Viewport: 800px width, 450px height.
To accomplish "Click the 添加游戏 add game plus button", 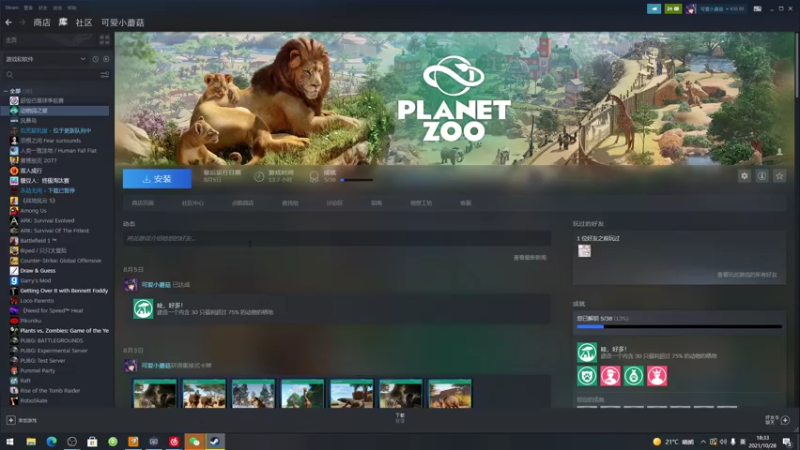I will tap(11, 420).
